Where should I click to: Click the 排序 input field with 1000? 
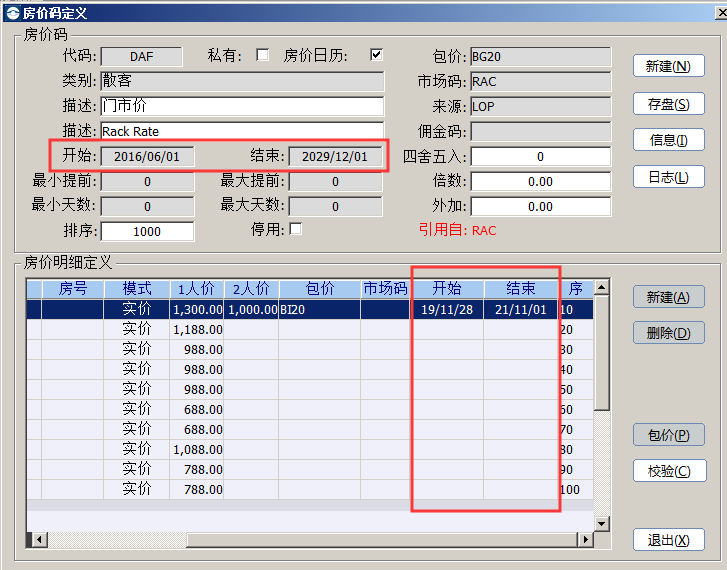[x=147, y=231]
